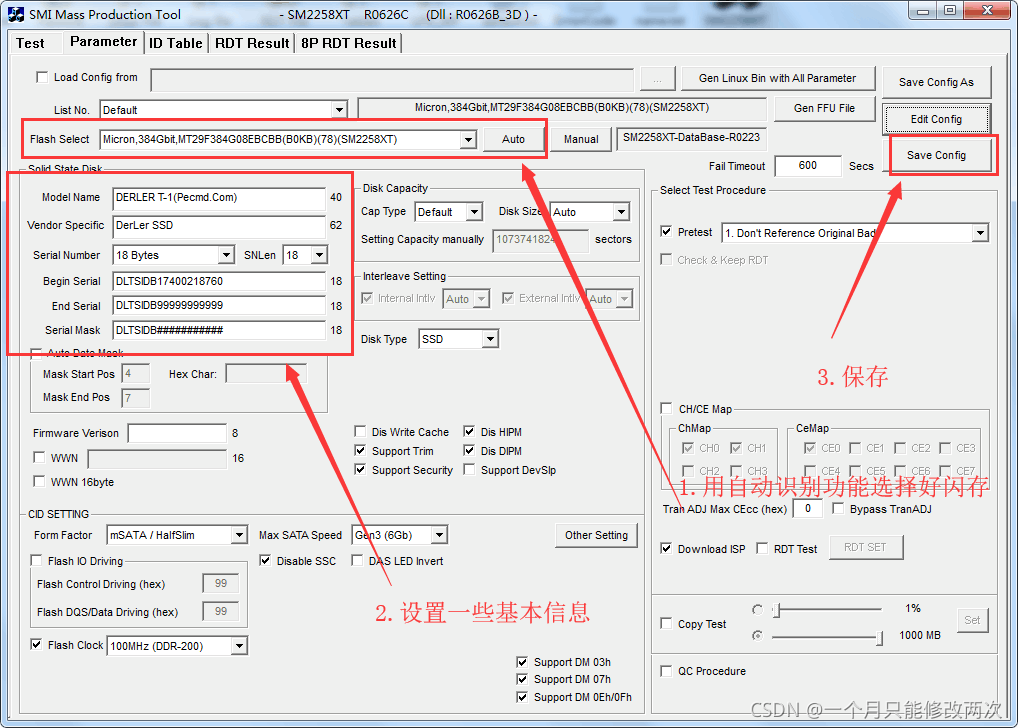Click the browse button next to Load Config path
Screen dimensions: 1018x728
657,79
